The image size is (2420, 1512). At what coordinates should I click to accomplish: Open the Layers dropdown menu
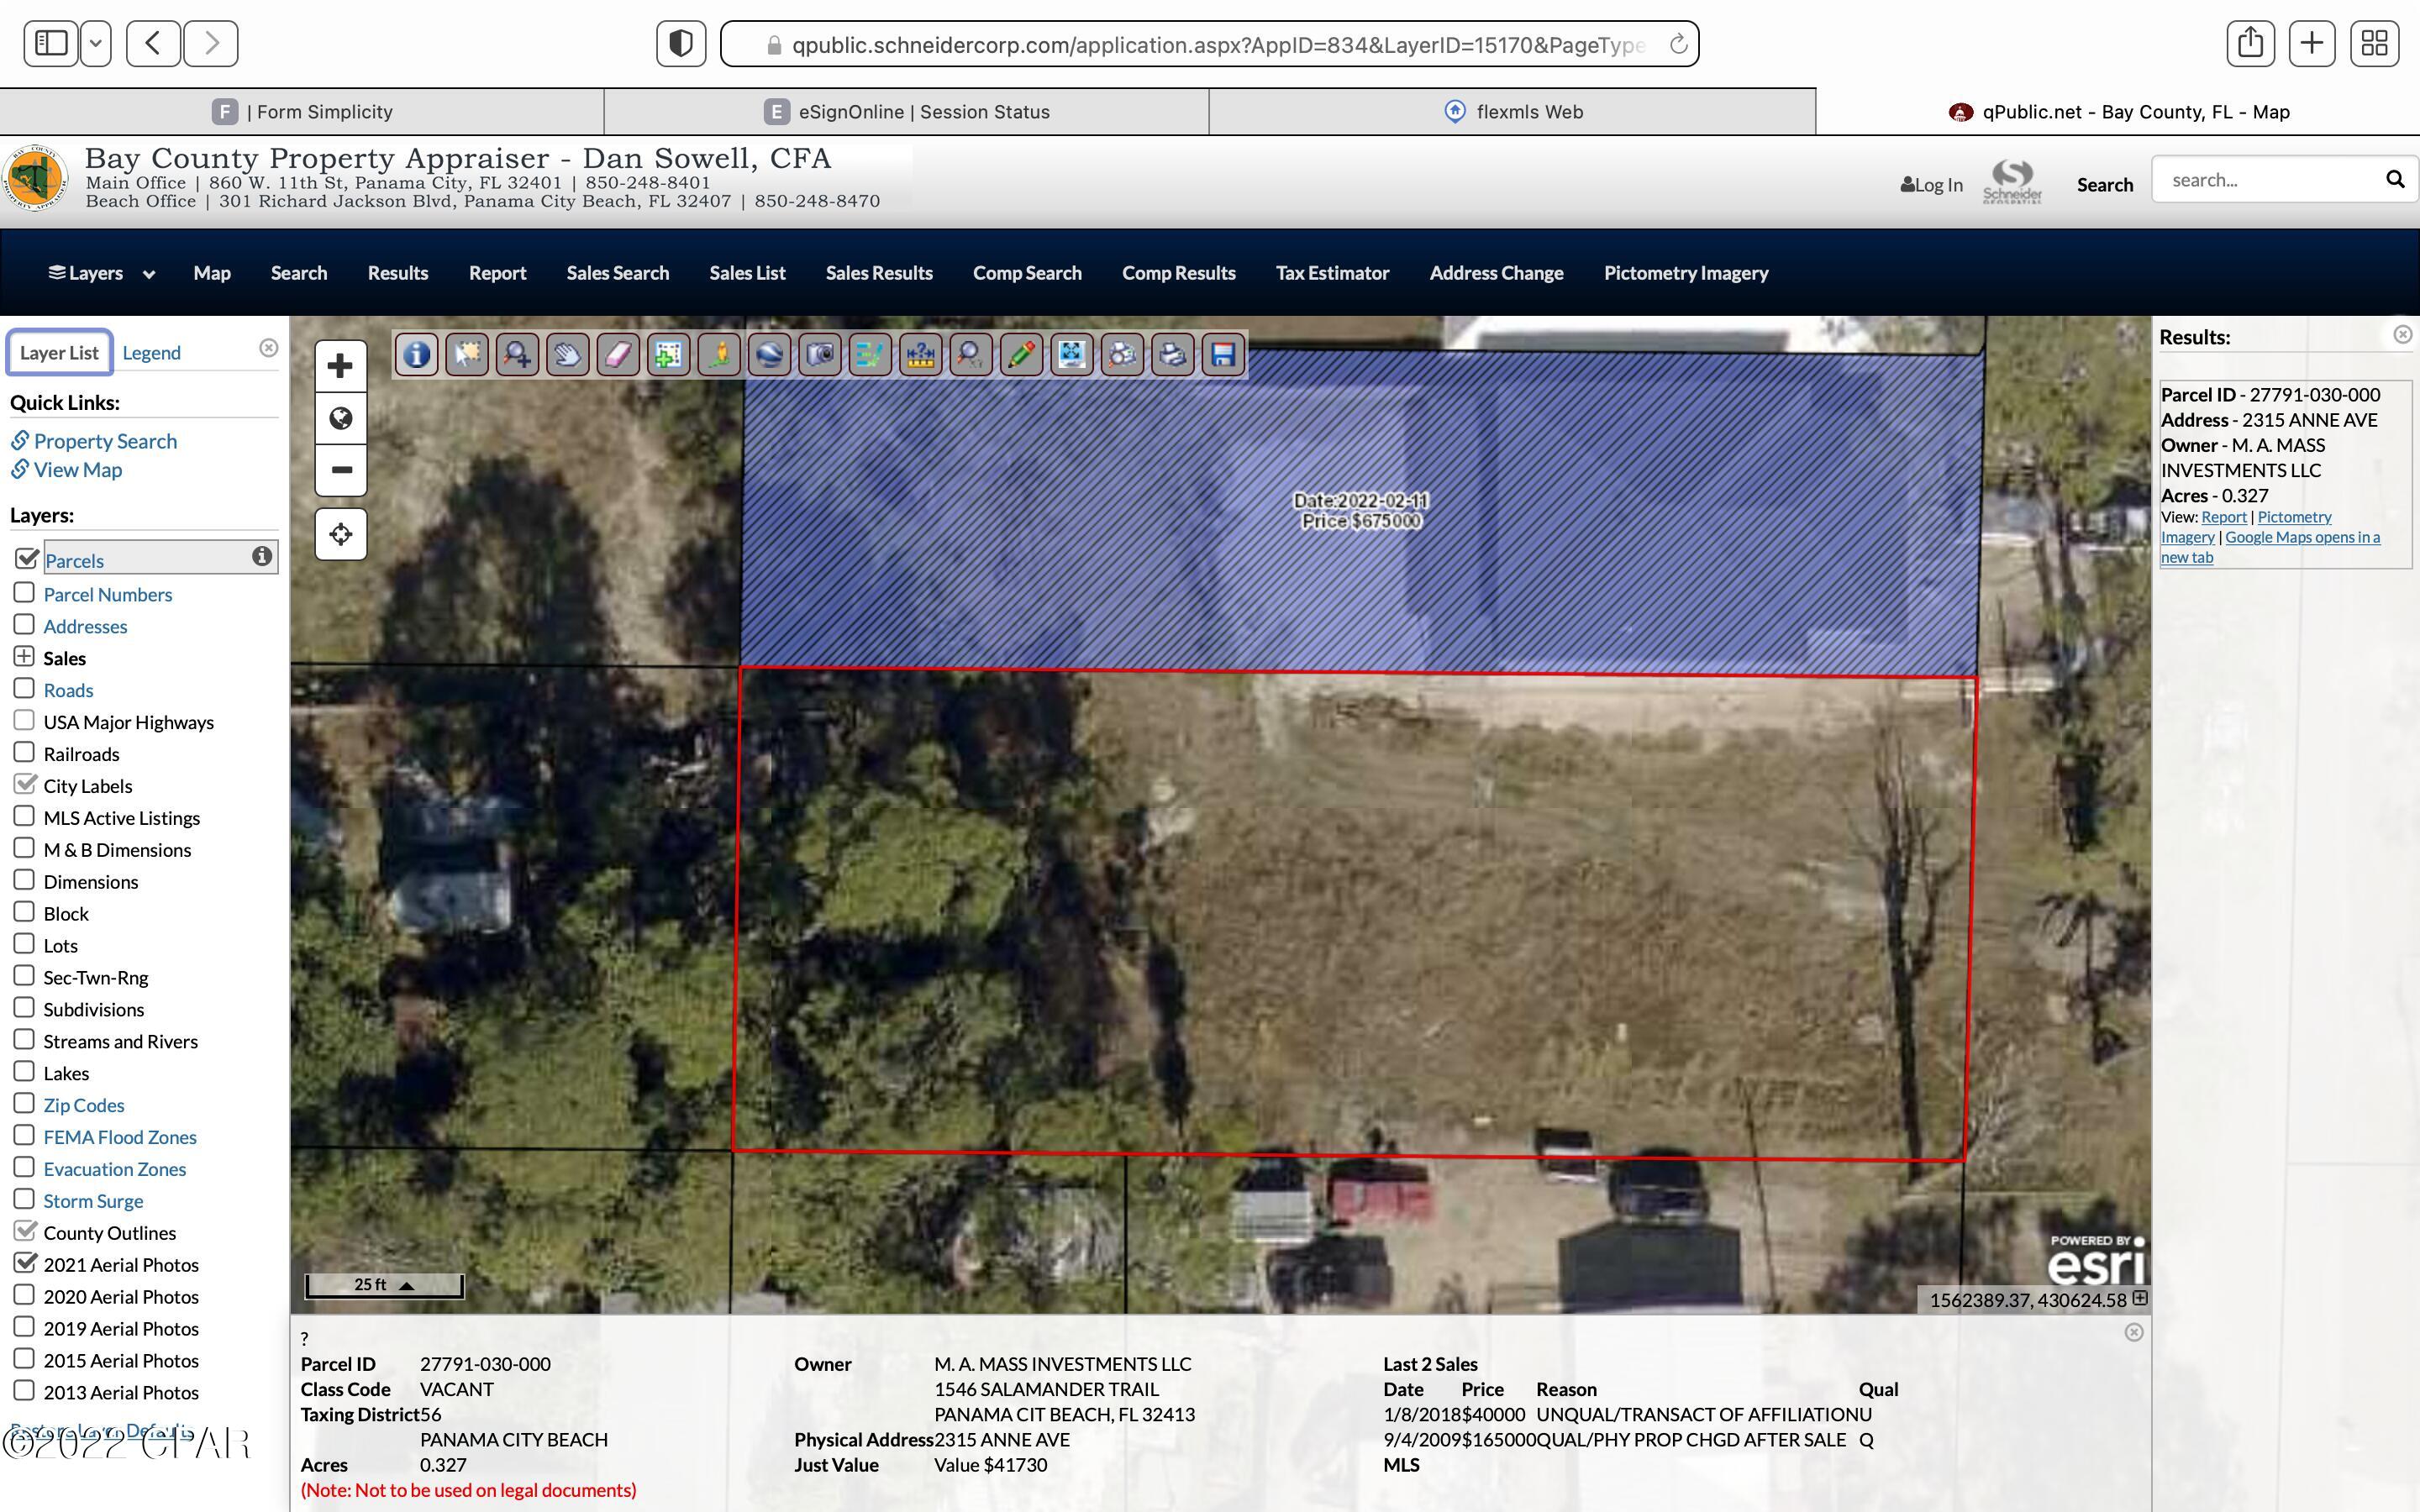tap(101, 273)
